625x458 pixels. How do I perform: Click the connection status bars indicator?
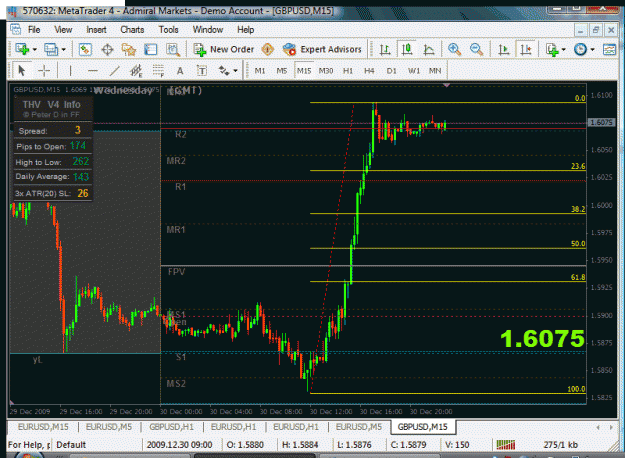(505, 444)
